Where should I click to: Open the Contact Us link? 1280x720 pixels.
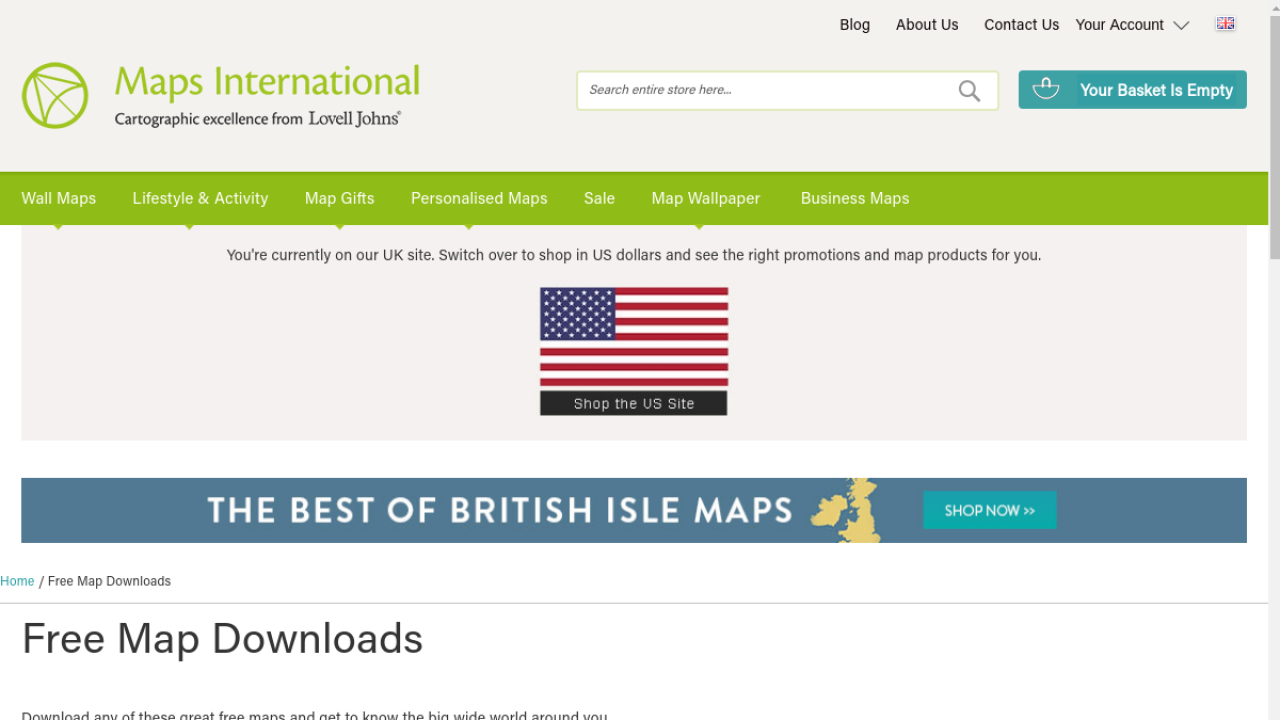click(x=1021, y=25)
